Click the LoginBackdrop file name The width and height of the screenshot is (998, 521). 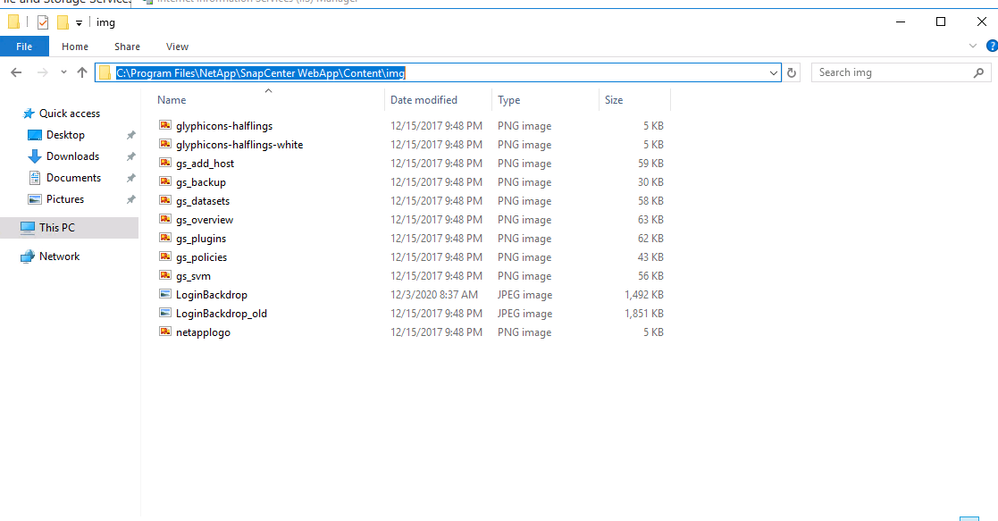211,295
